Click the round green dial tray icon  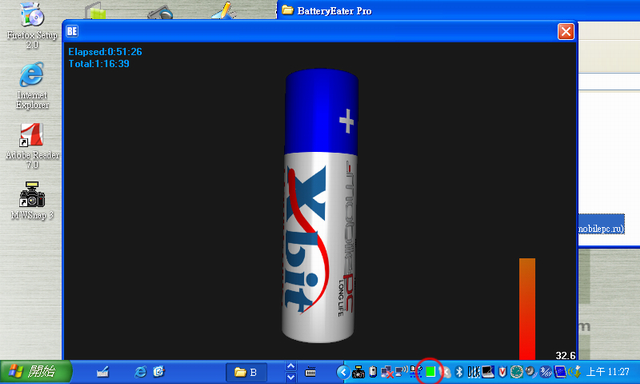coord(517,372)
